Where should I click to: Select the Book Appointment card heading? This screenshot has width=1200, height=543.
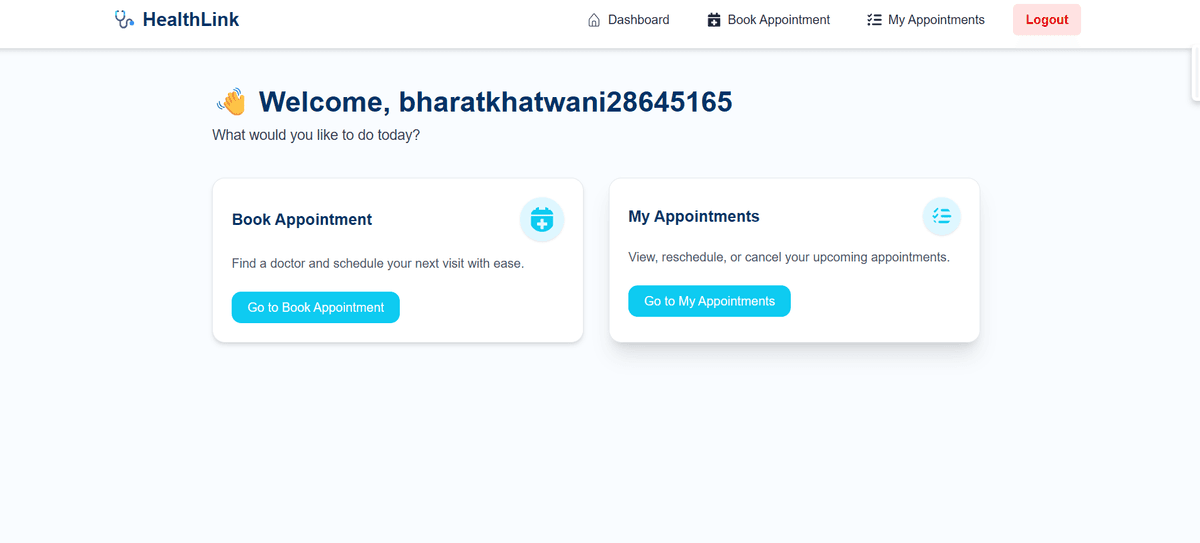[302, 219]
